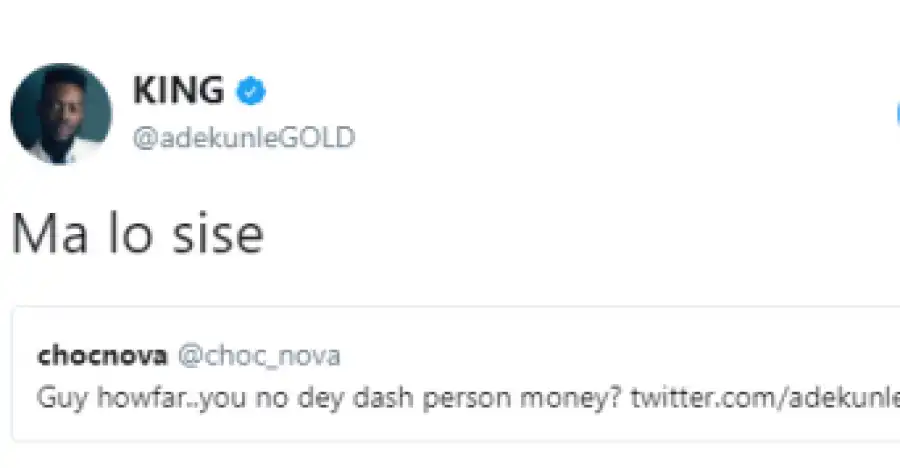
Task: Visit the @adekunleGOLD handle
Action: coord(244,138)
